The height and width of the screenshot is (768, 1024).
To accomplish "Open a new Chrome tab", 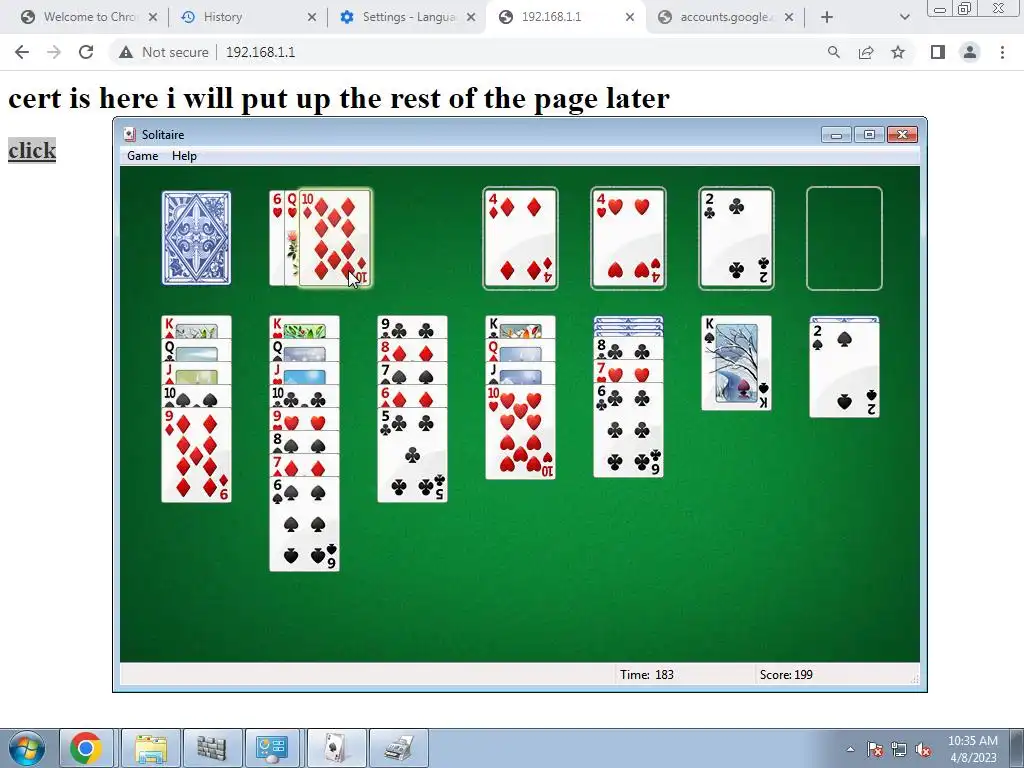I will coord(827,18).
